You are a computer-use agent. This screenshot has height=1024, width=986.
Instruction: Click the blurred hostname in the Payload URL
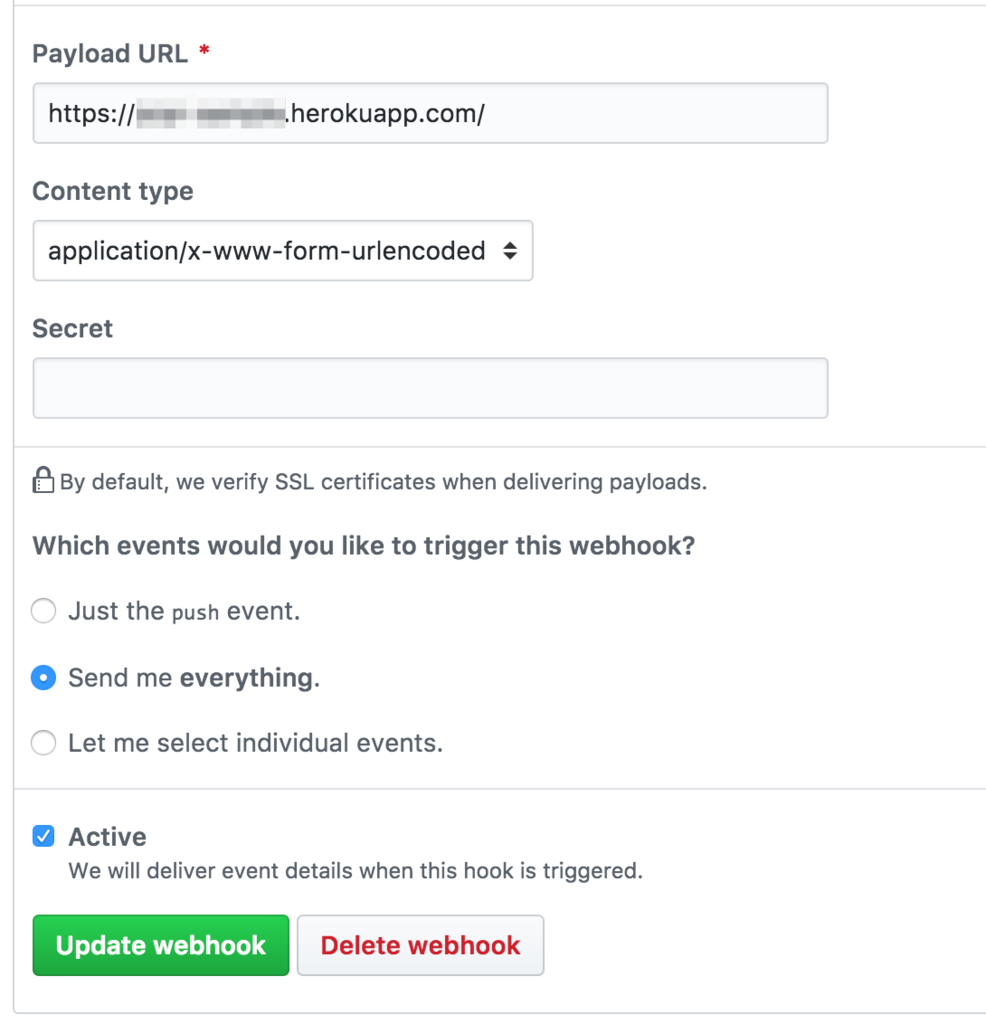coord(211,114)
